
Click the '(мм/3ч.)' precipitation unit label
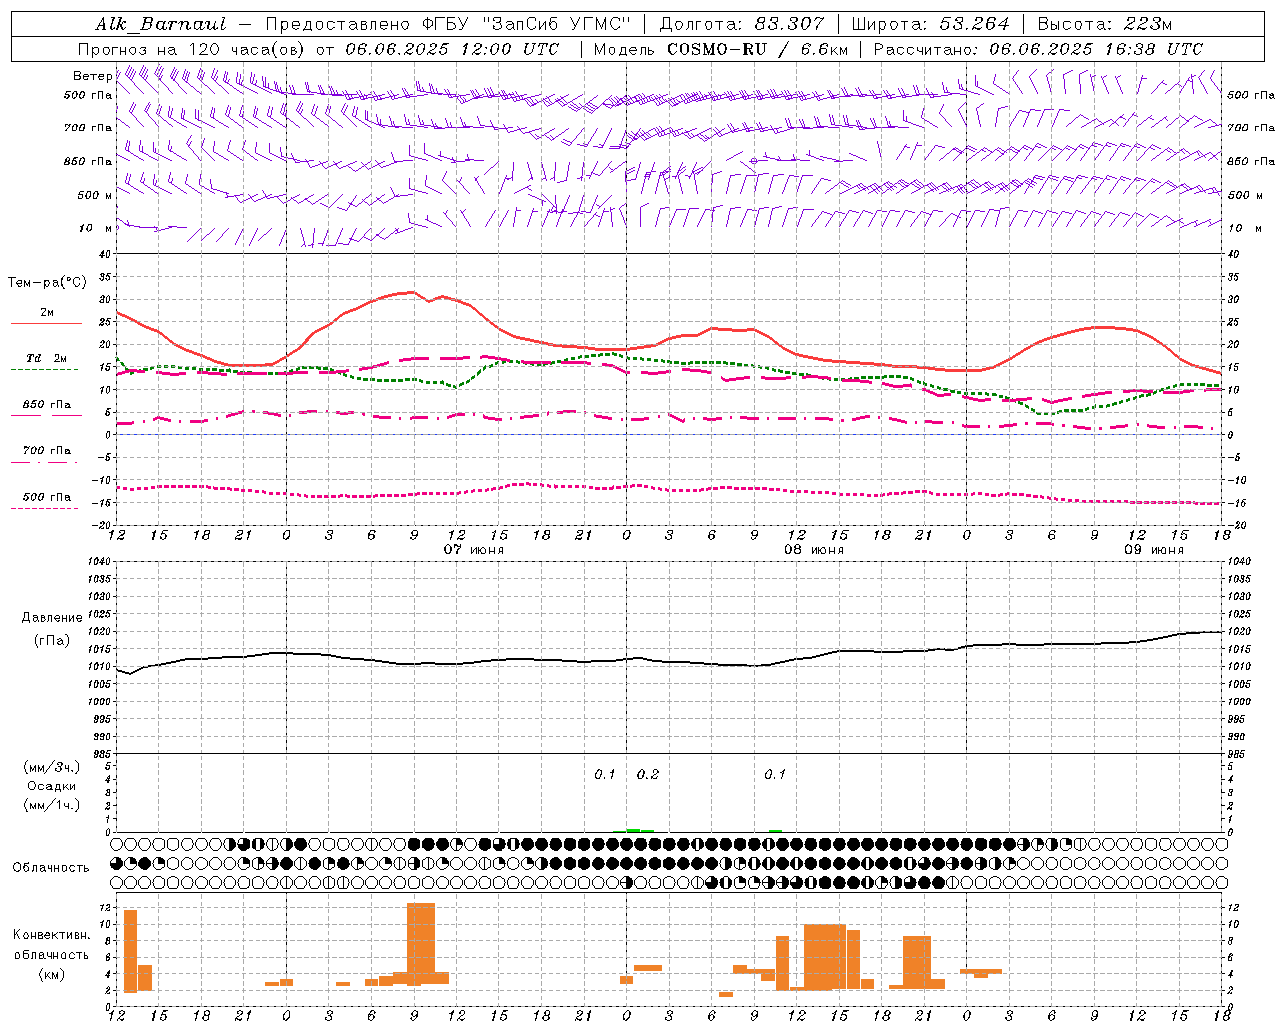pos(51,767)
